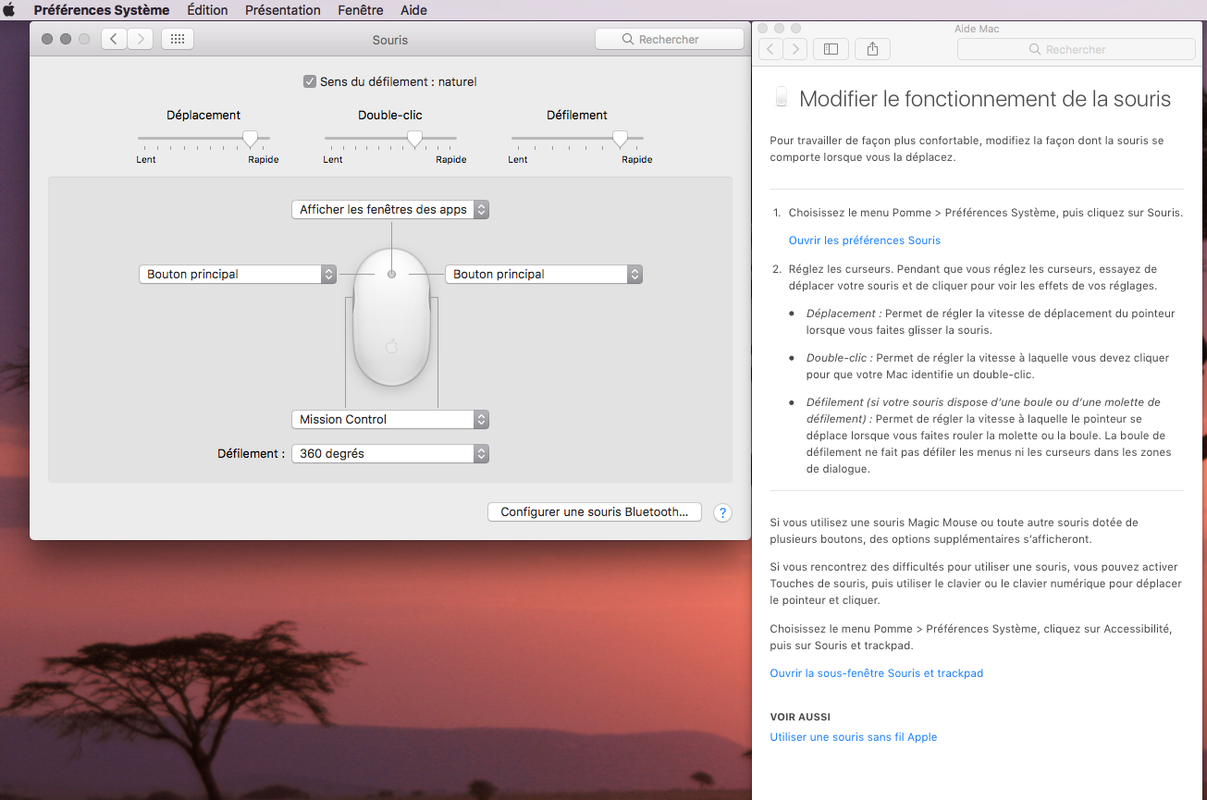Click the Modifier le fonctionnement de la souris heading
This screenshot has width=1207, height=800.
(985, 99)
